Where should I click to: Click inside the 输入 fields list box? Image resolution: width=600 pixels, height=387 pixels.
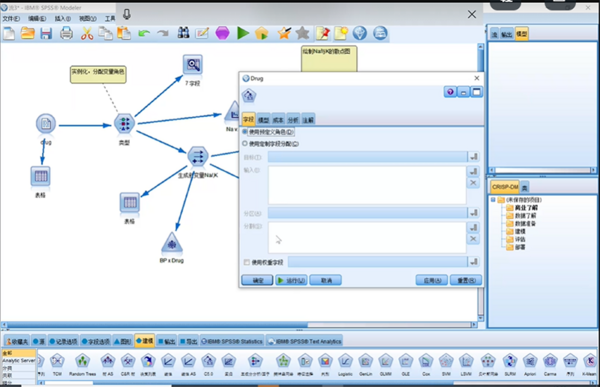367,185
